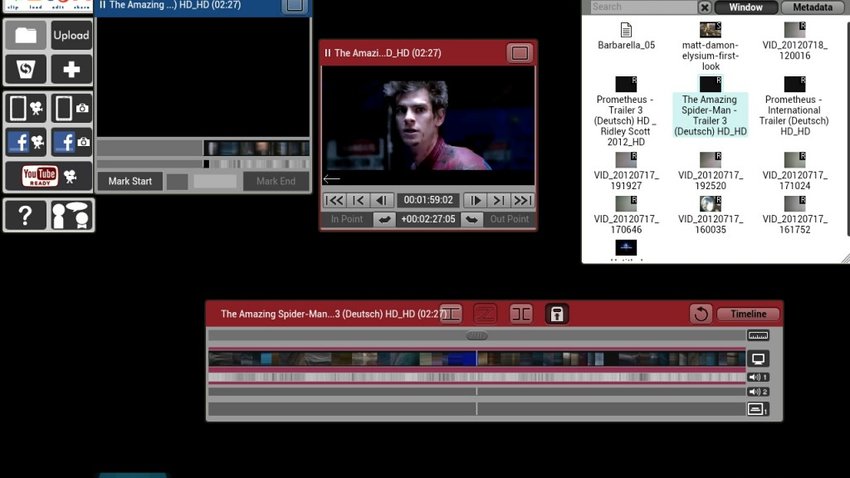Click Mark Start button
The width and height of the screenshot is (850, 478).
pos(130,181)
